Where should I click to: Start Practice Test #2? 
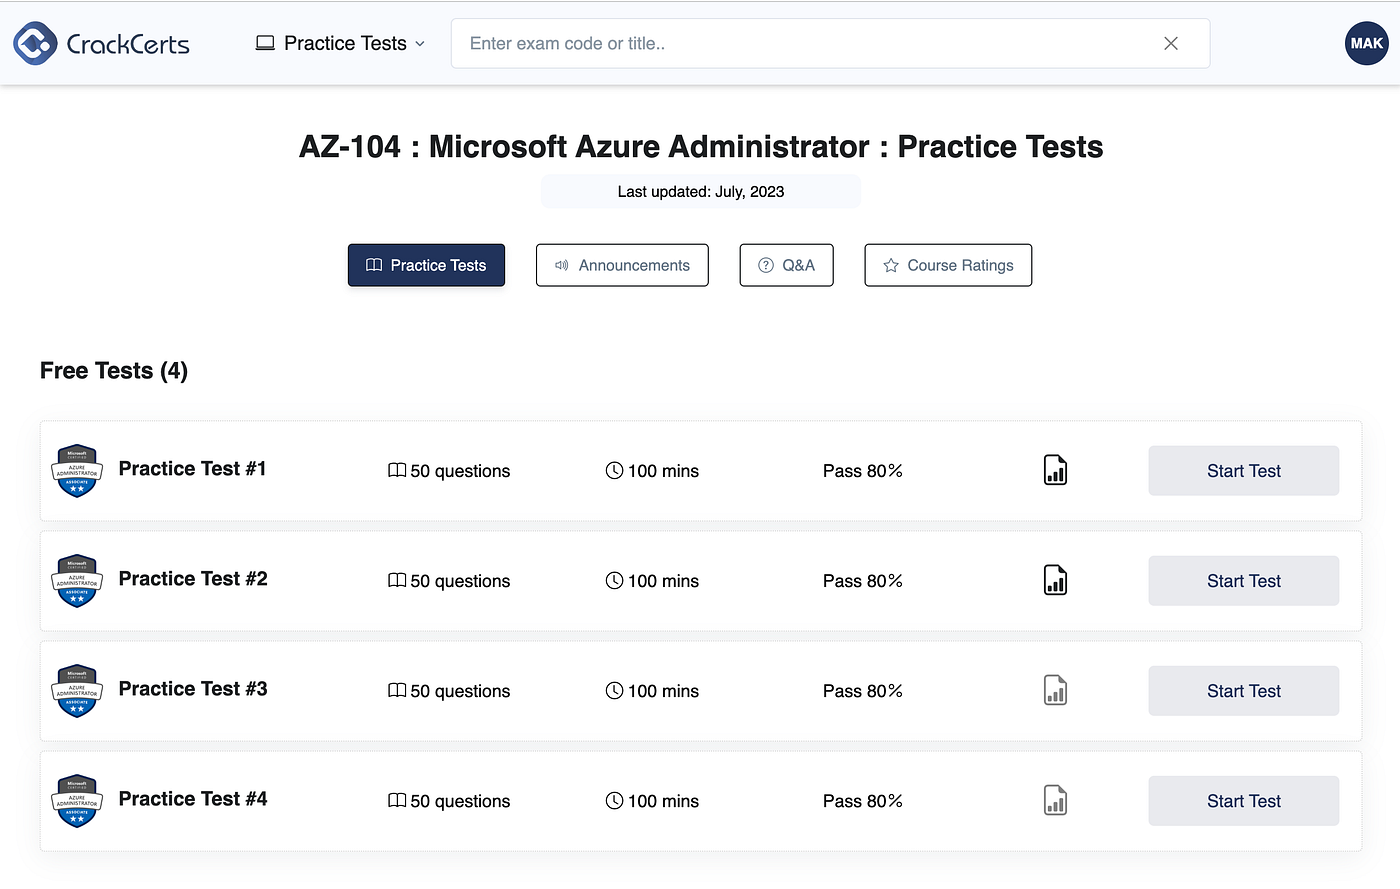click(x=1243, y=580)
